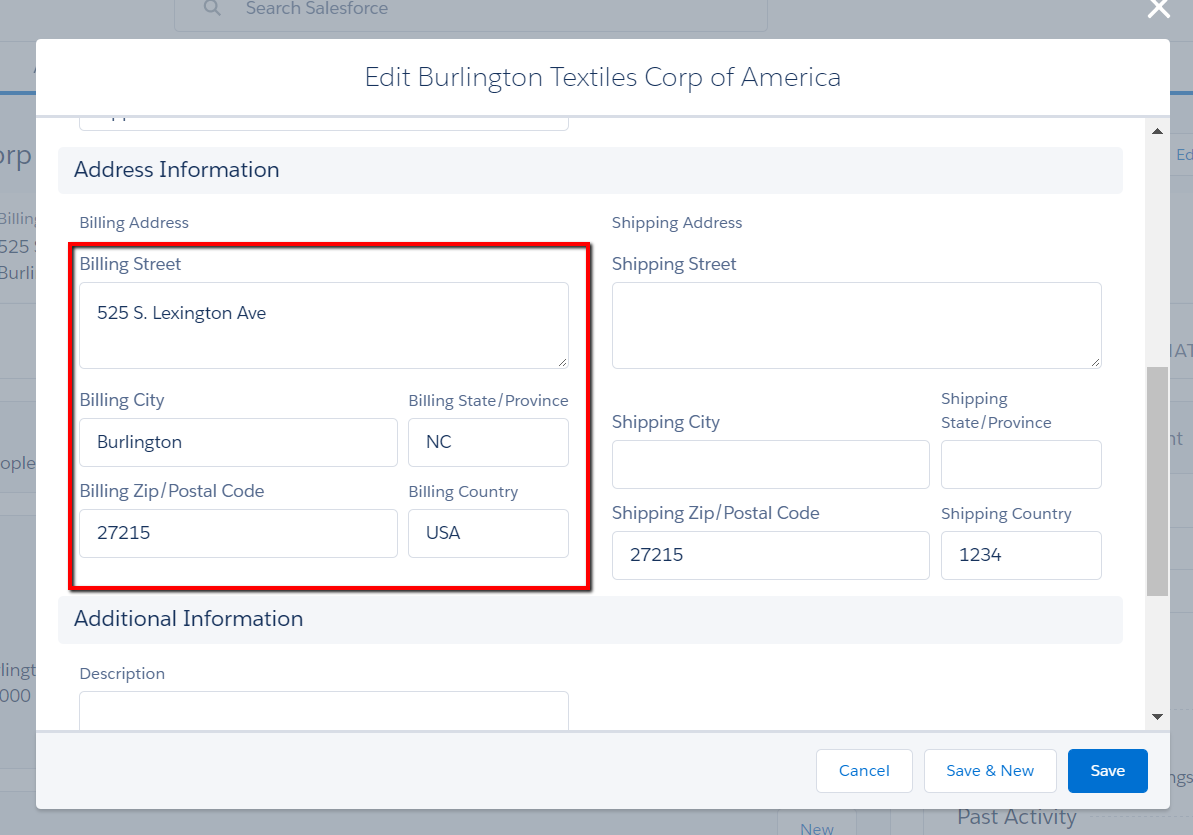
Task: Click the scrollbar down arrow in the dialog
Action: (1157, 716)
